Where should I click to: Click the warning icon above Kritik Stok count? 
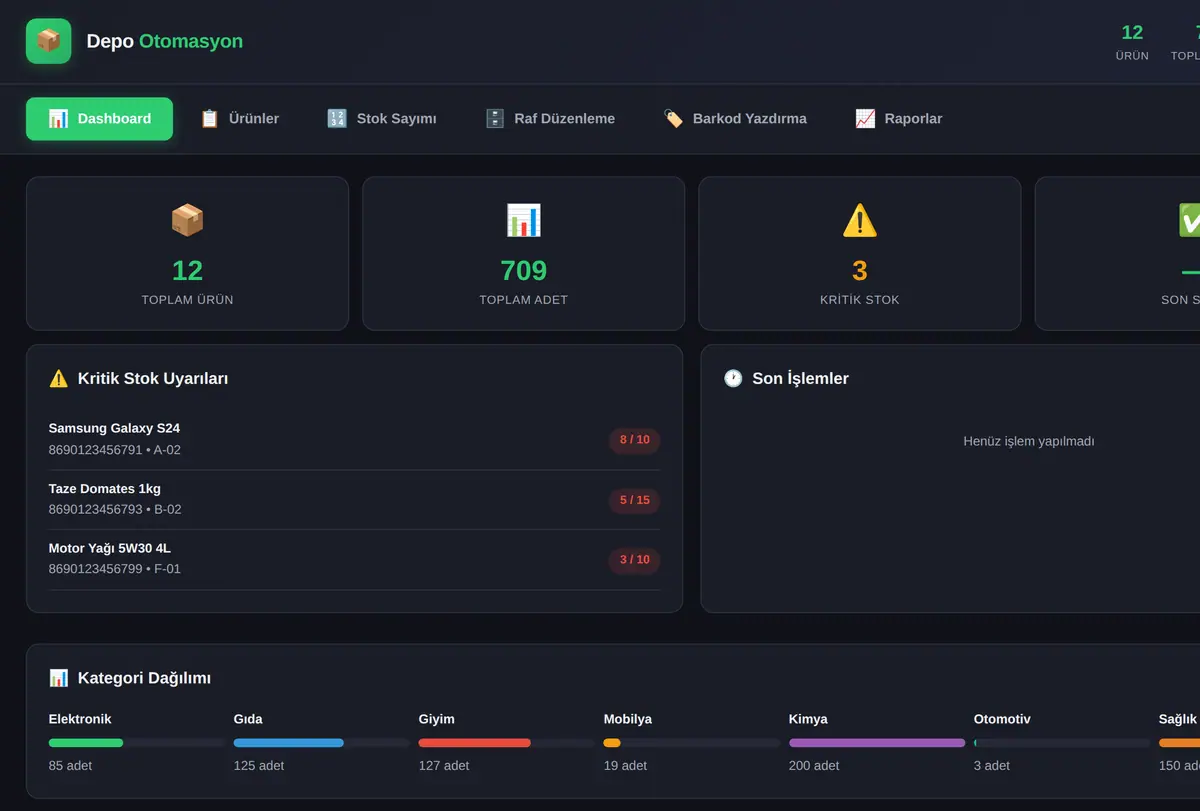click(860, 220)
